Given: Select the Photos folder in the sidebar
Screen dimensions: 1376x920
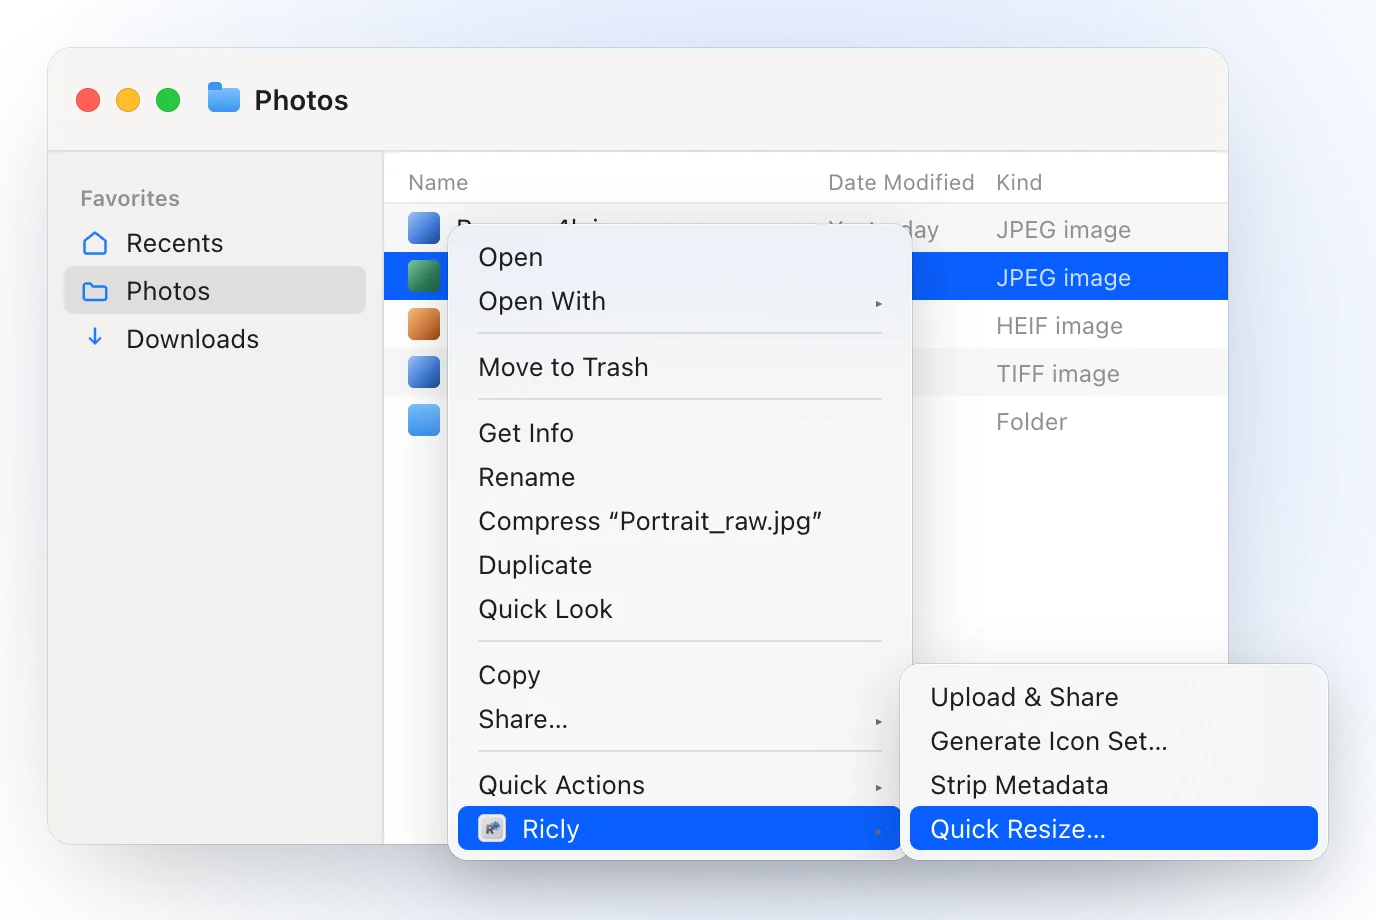Looking at the screenshot, I should (215, 291).
